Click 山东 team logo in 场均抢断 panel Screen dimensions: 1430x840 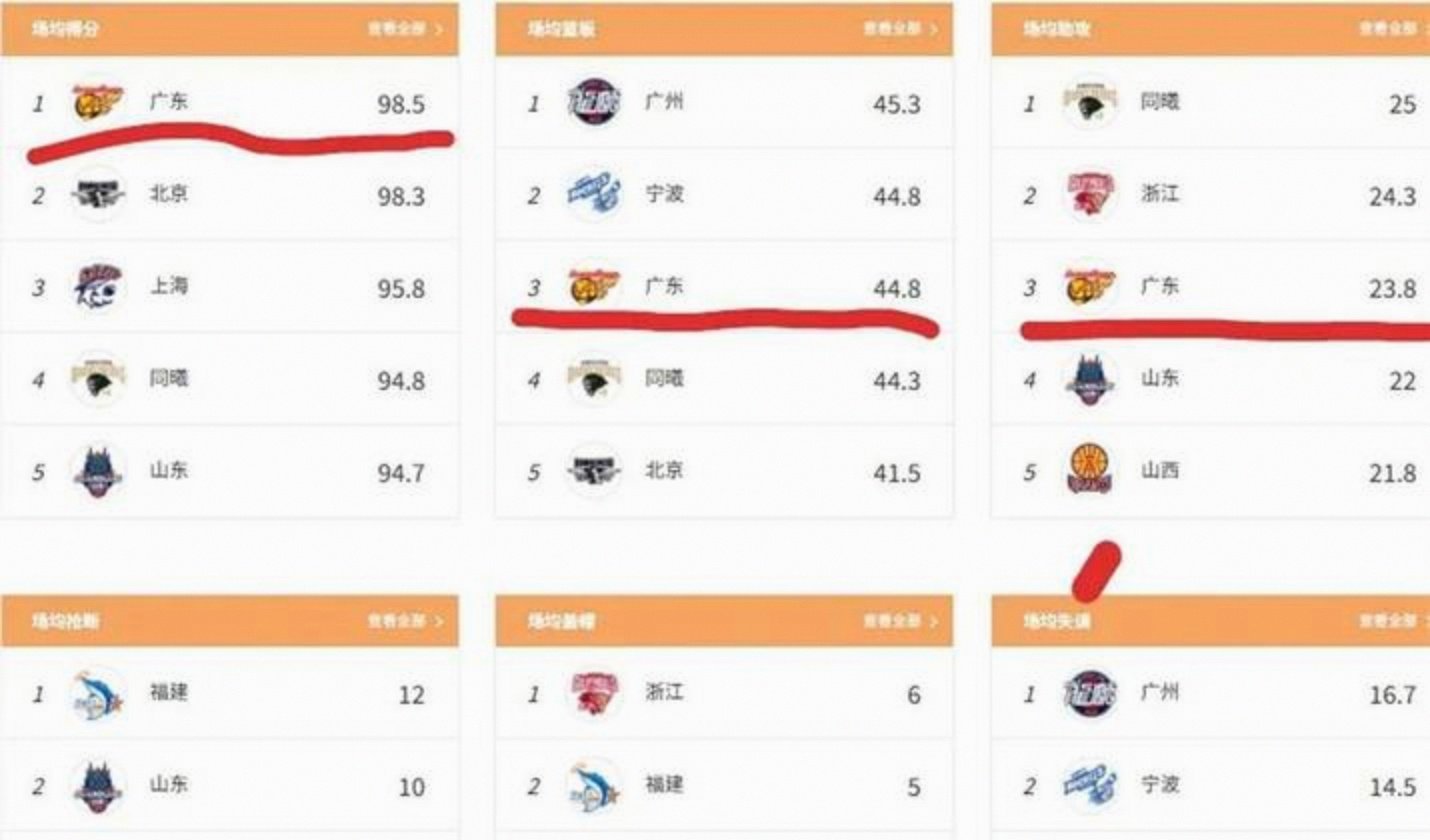98,787
